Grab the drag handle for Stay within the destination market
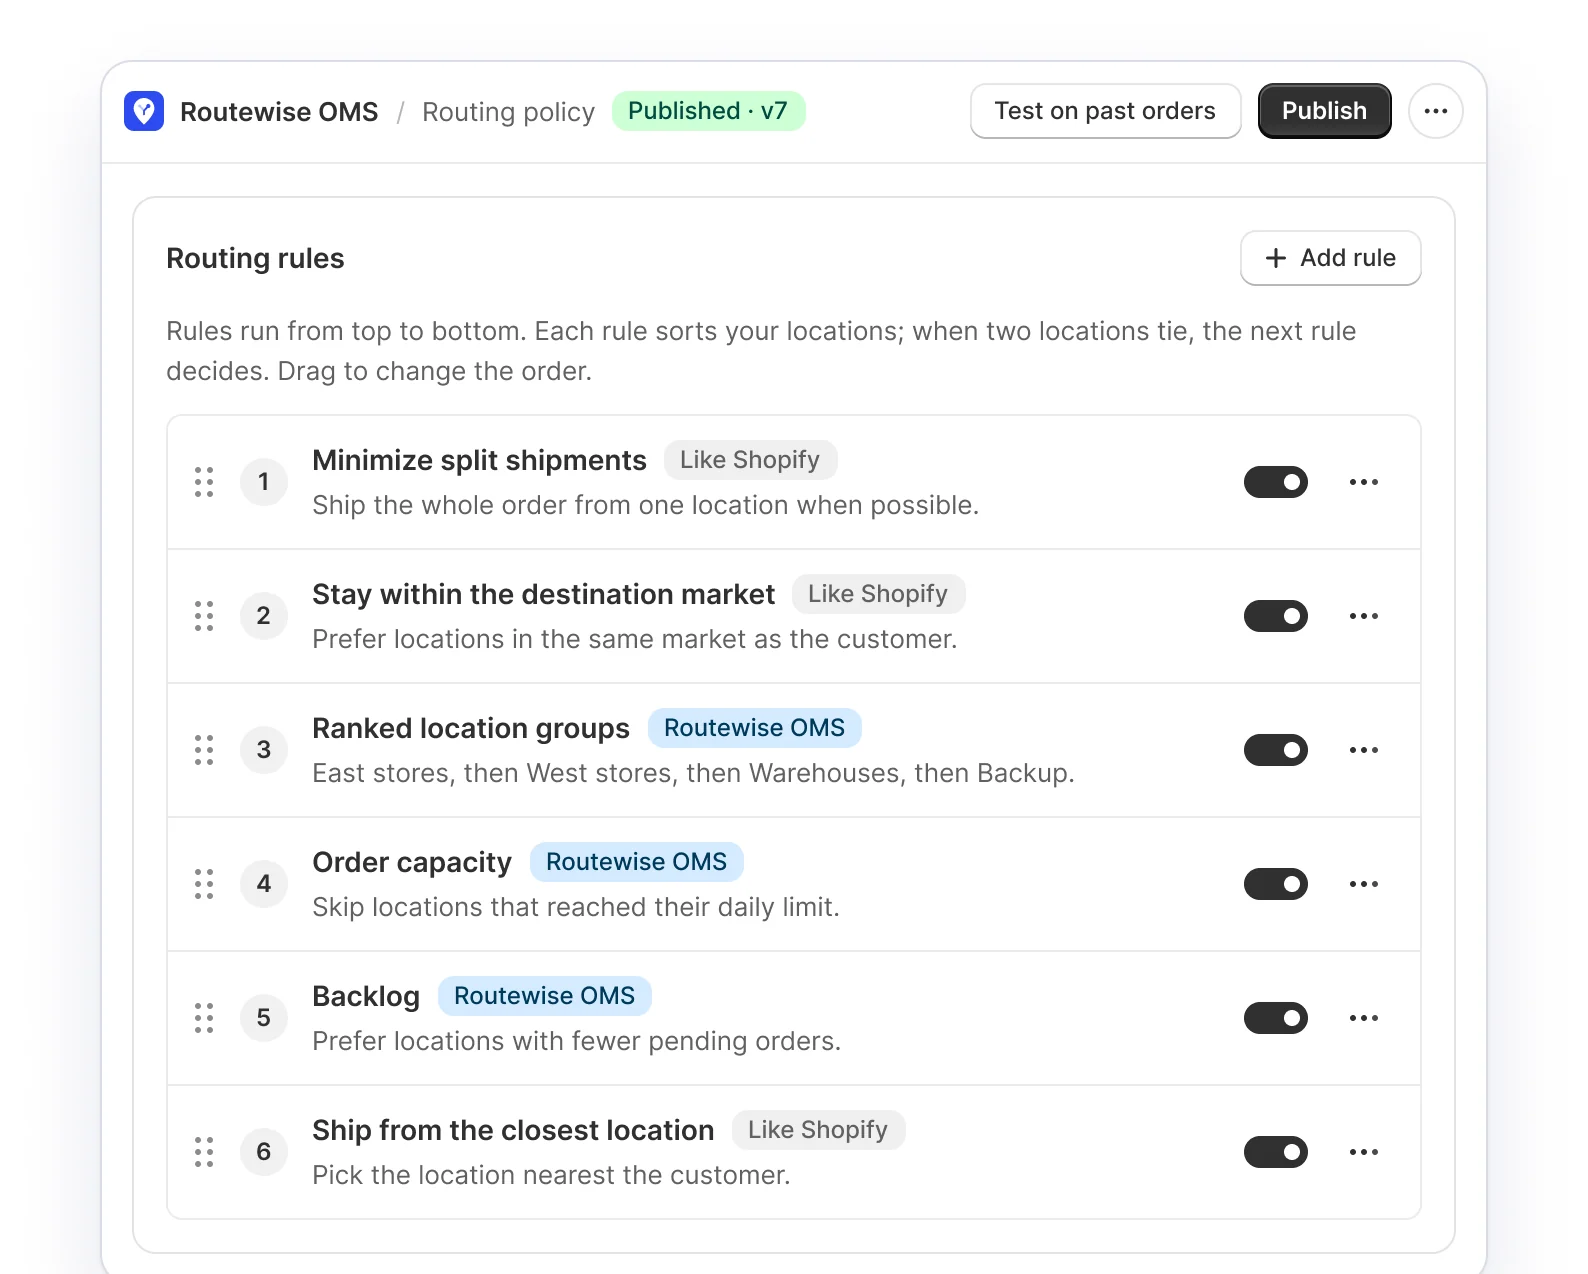The image size is (1588, 1274). pos(204,616)
